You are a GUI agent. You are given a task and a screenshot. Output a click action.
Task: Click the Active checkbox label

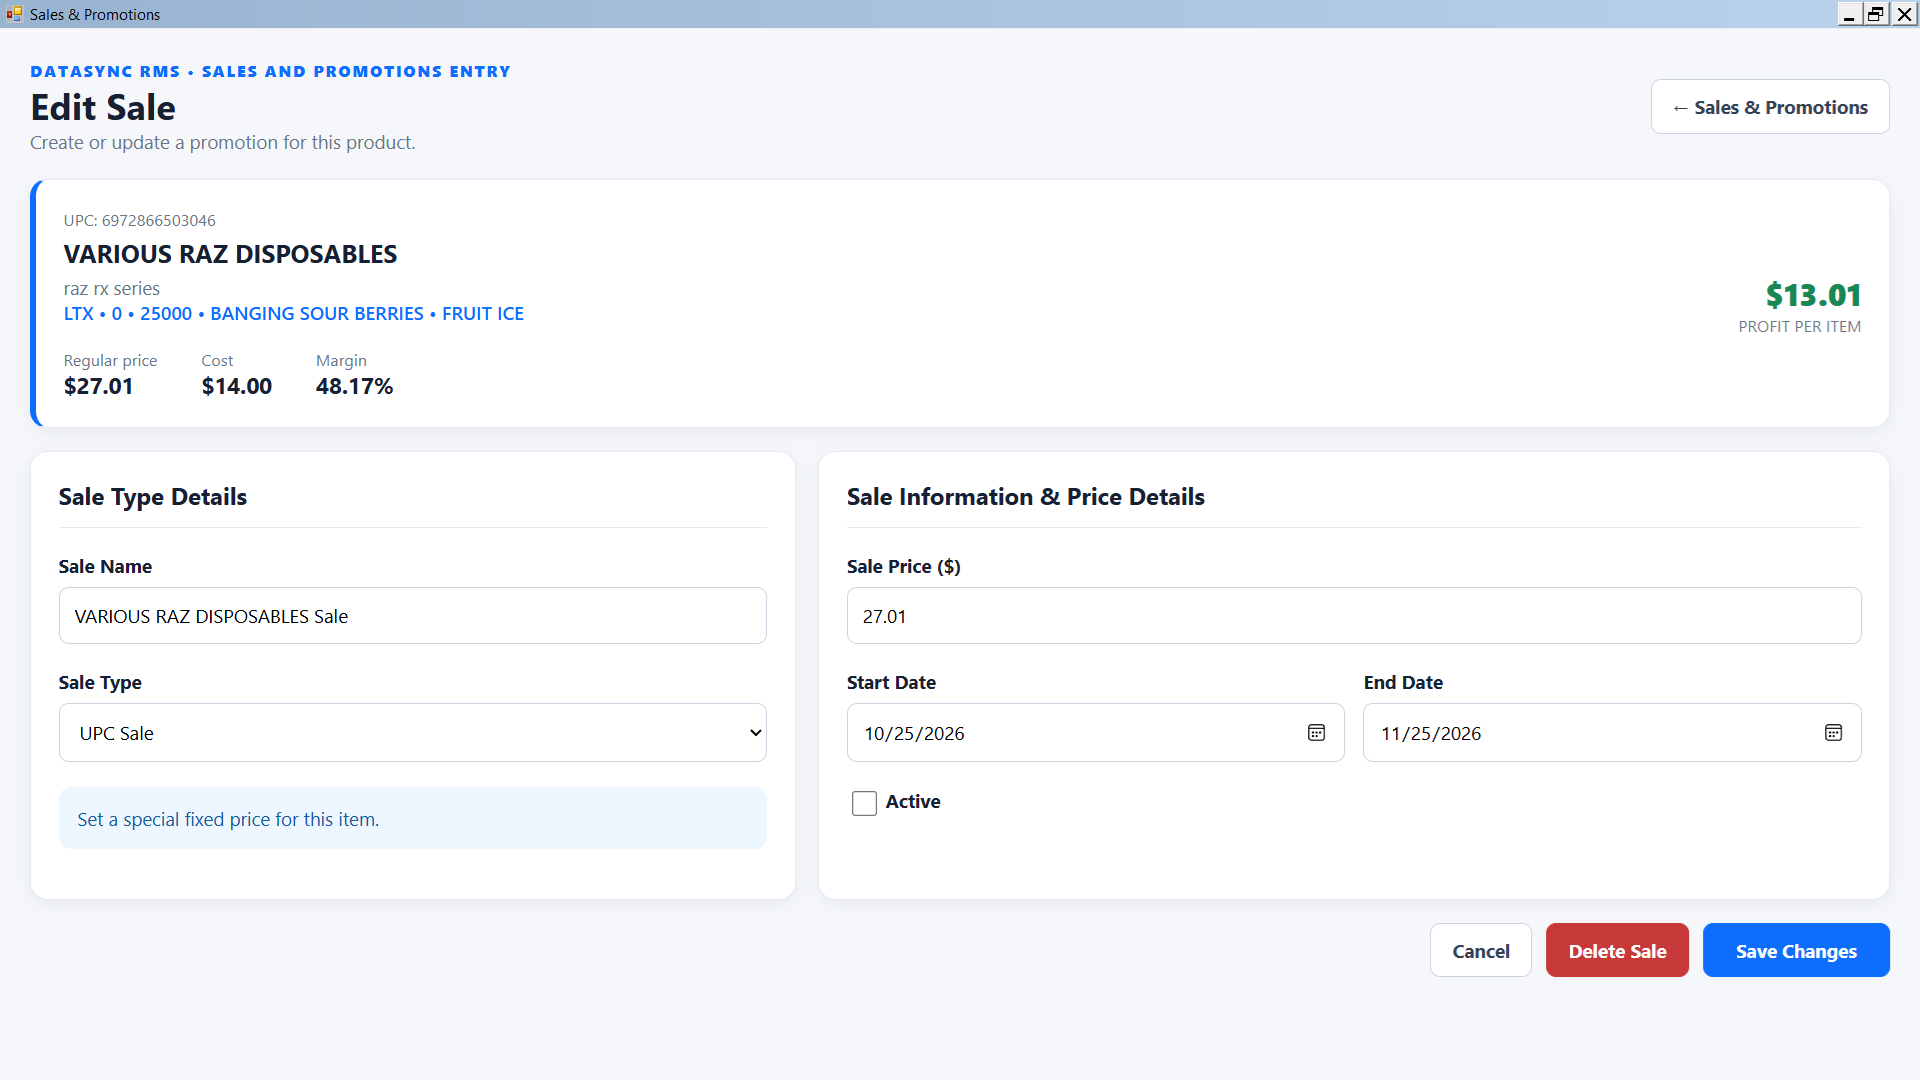click(913, 802)
